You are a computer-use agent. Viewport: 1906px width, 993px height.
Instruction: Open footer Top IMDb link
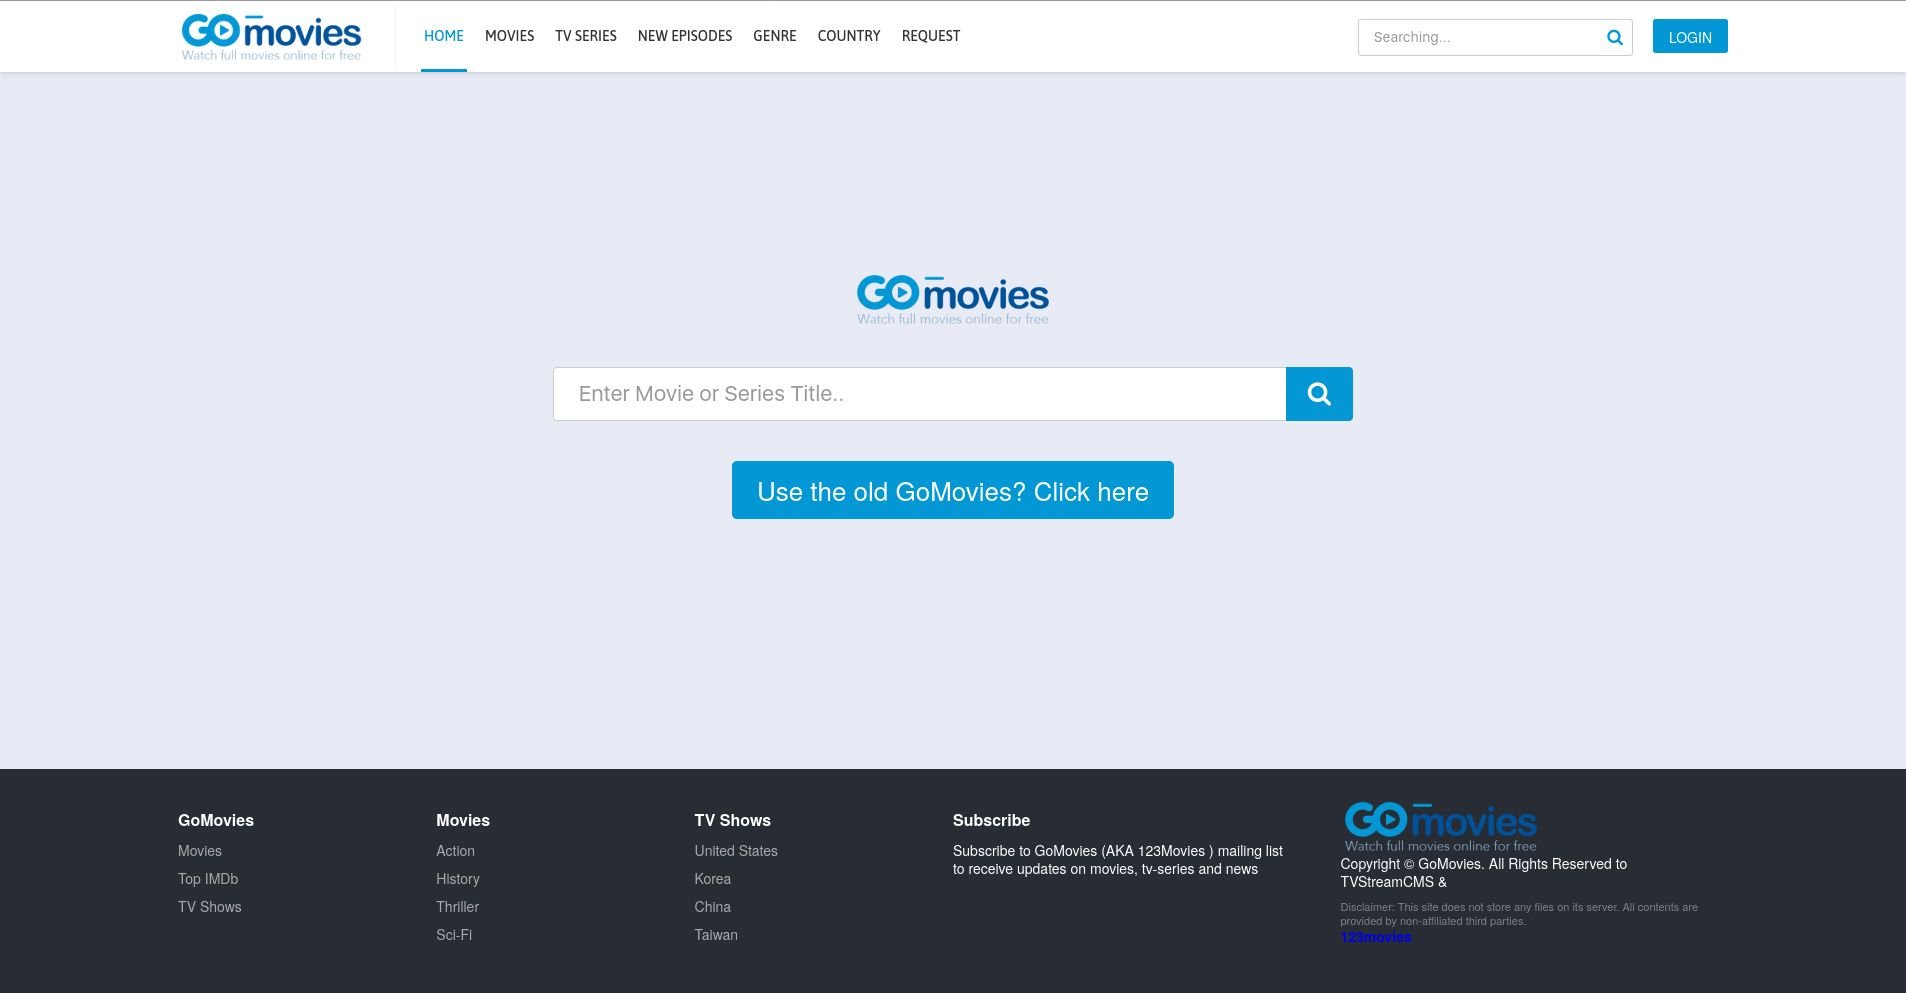click(x=208, y=879)
